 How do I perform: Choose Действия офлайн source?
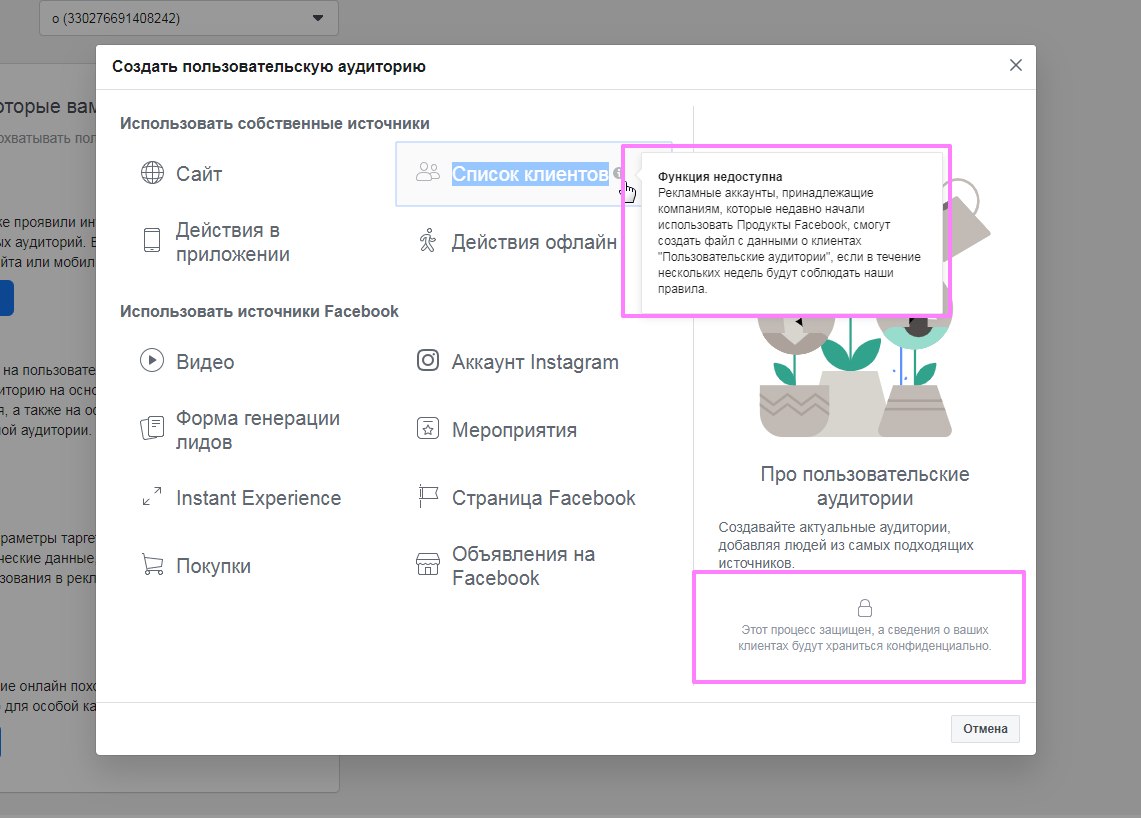(x=534, y=242)
